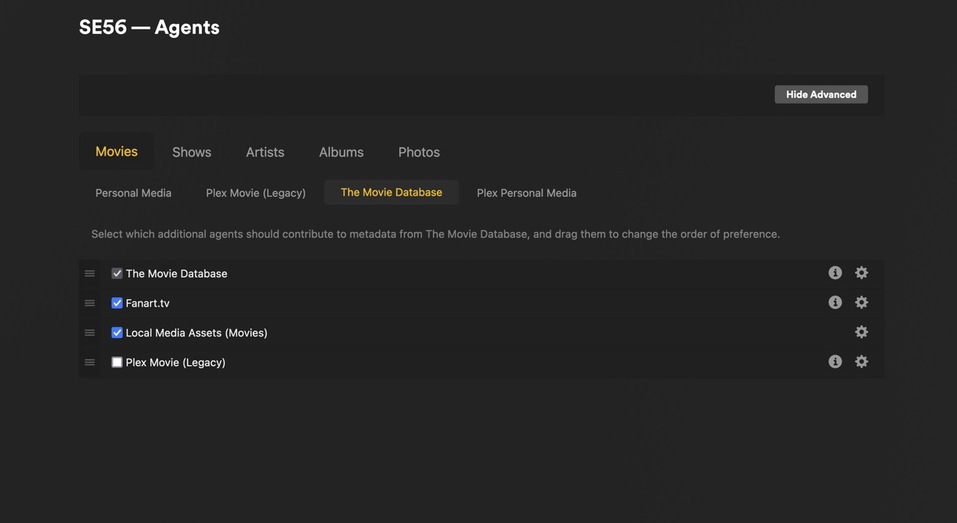Click the drag handle of Fanart.tv row
This screenshot has height=523, width=957.
pos(90,303)
